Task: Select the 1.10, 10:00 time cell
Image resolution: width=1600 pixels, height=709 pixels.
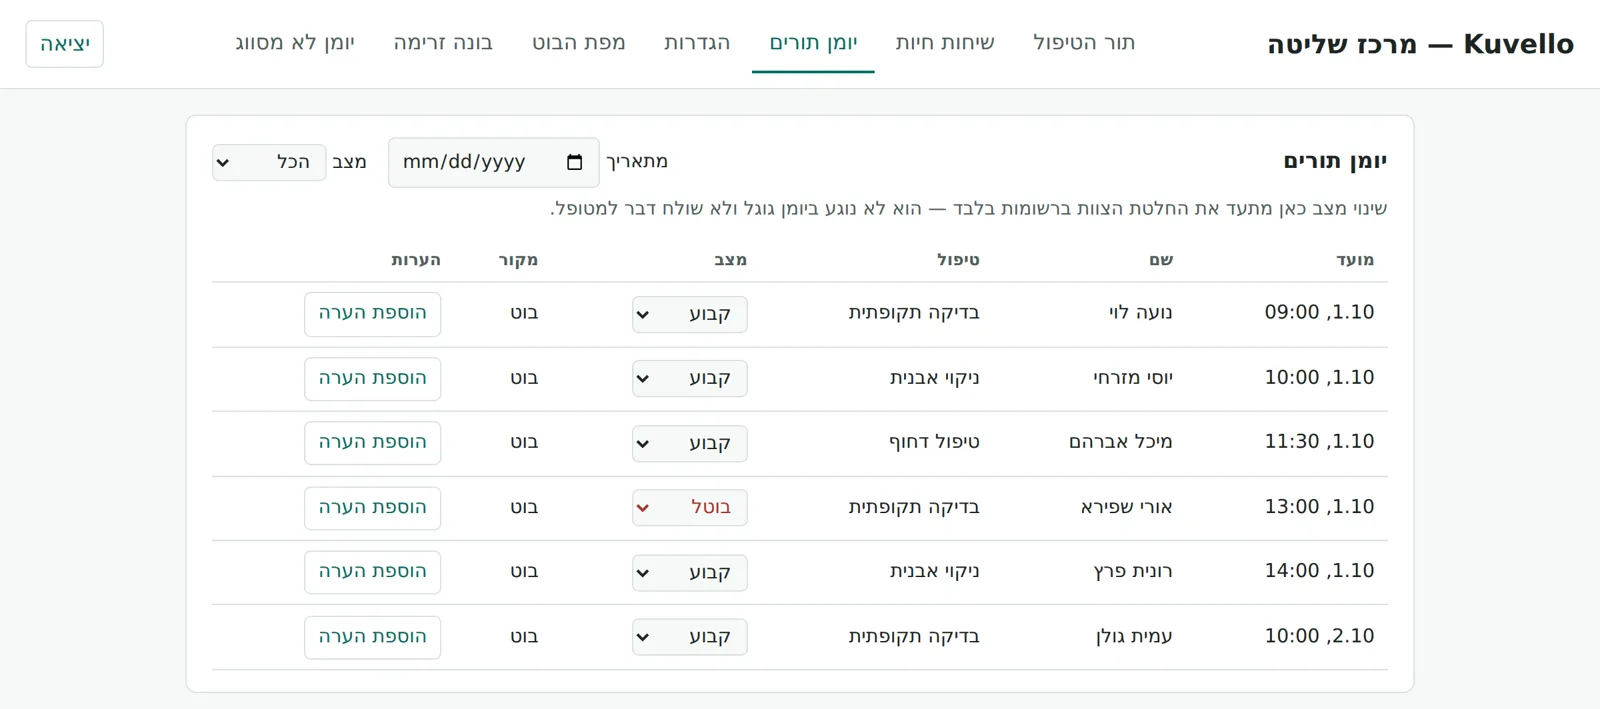Action: [x=1319, y=378]
